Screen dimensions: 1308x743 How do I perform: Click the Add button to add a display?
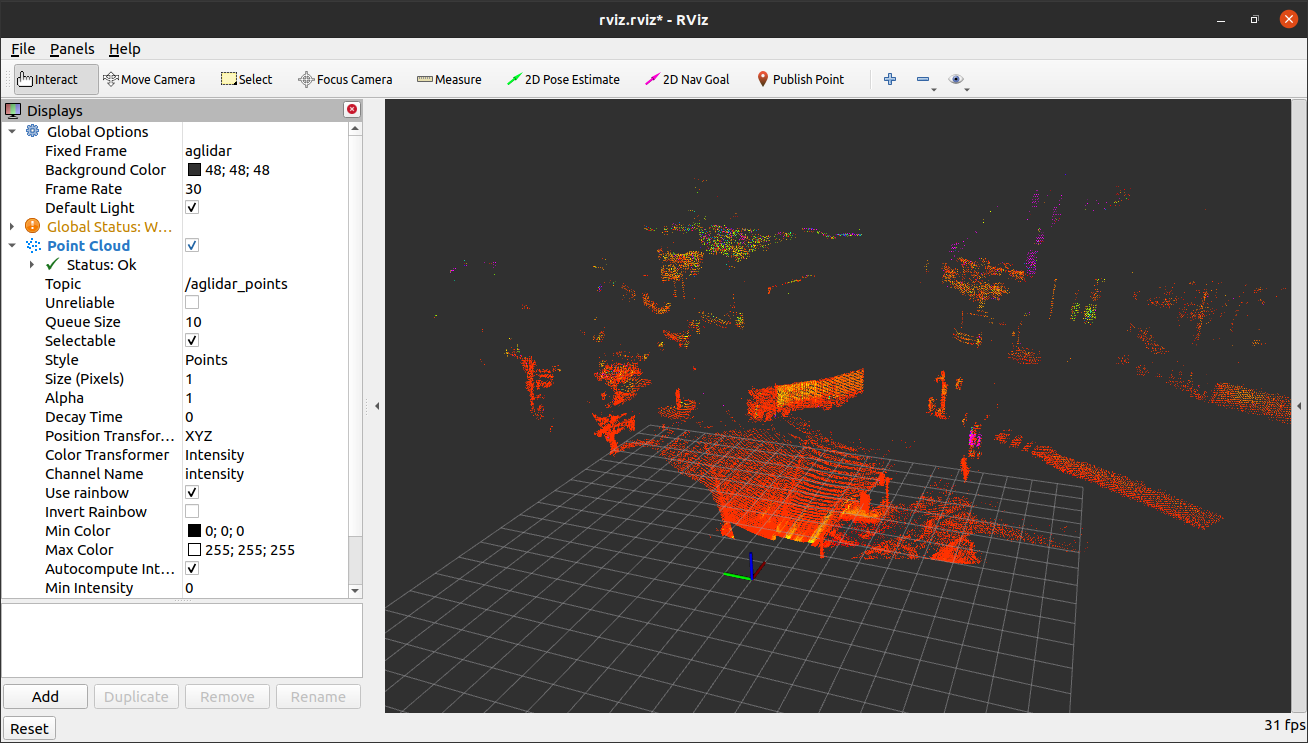tap(45, 695)
